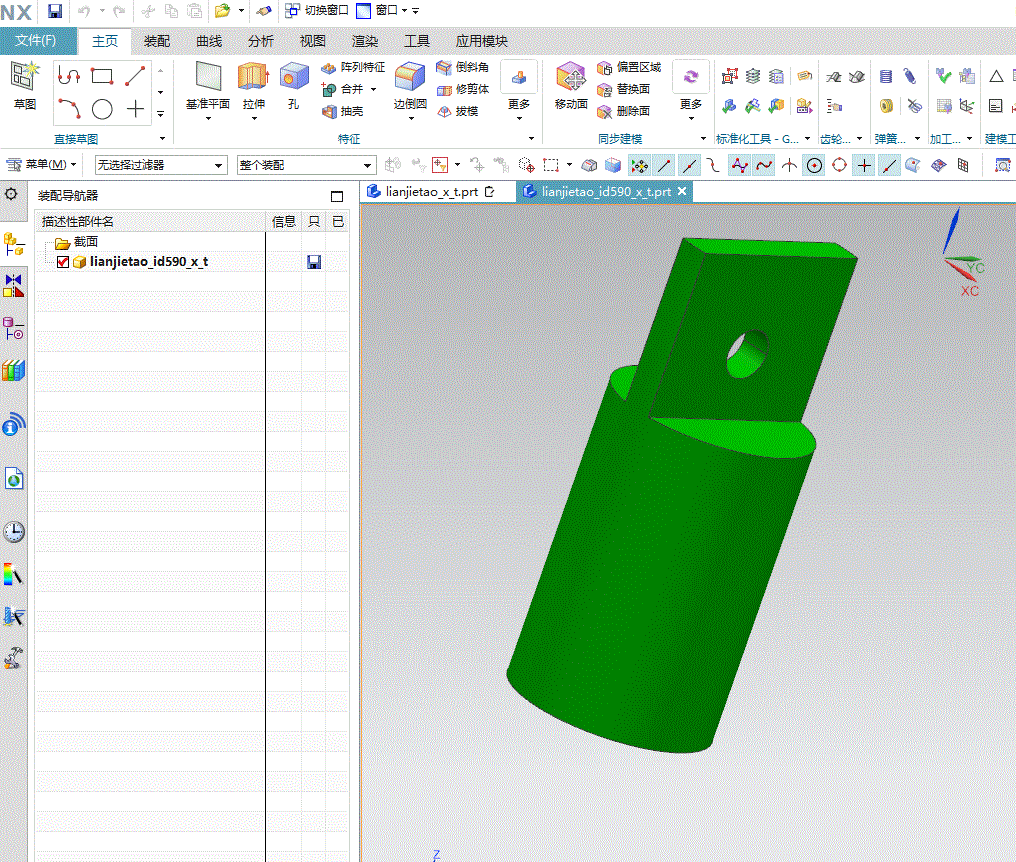The image size is (1016, 862).
Task: Switch to the 曲线 ribbon tab
Action: point(209,41)
